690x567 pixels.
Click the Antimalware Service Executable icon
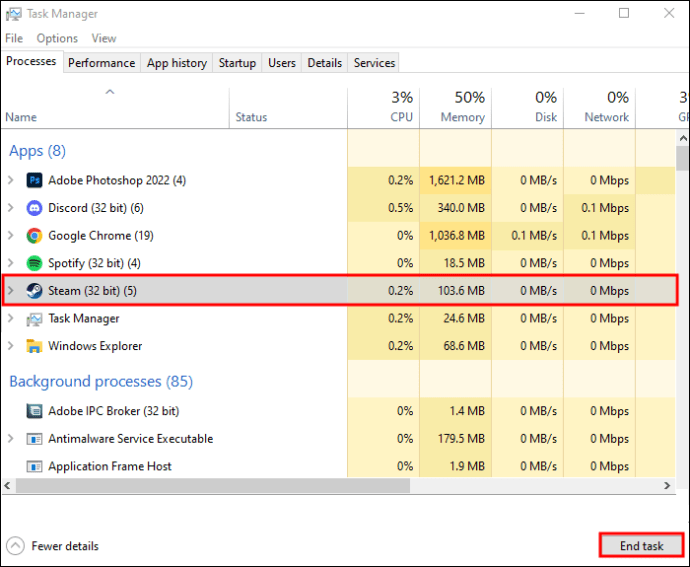(34, 439)
